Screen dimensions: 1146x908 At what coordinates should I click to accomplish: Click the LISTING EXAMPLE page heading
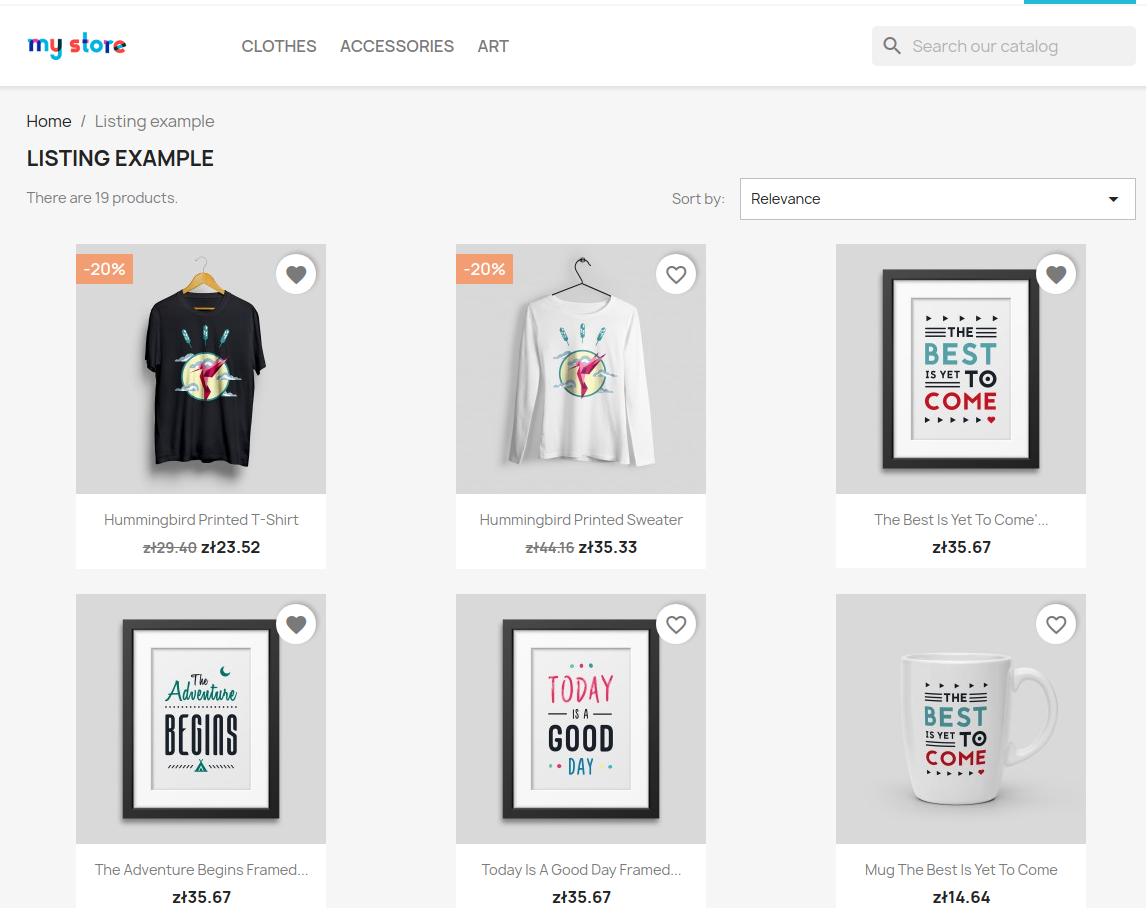pyautogui.click(x=120, y=159)
